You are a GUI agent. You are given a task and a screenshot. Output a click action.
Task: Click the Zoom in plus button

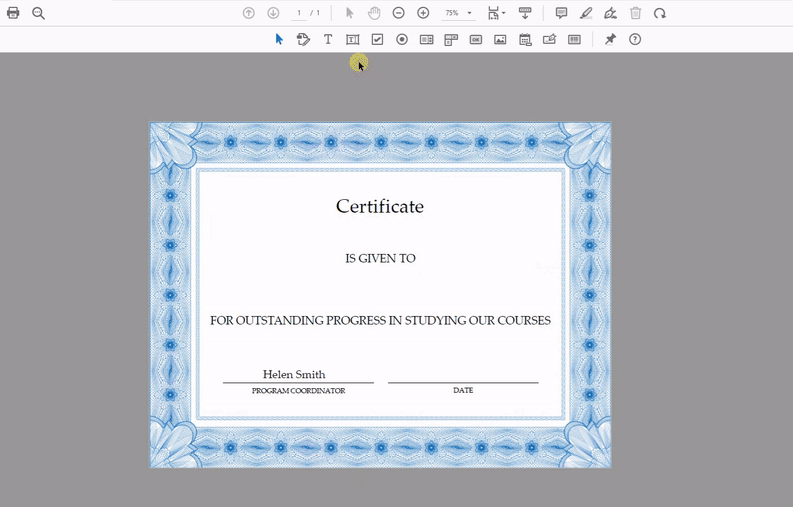(423, 13)
